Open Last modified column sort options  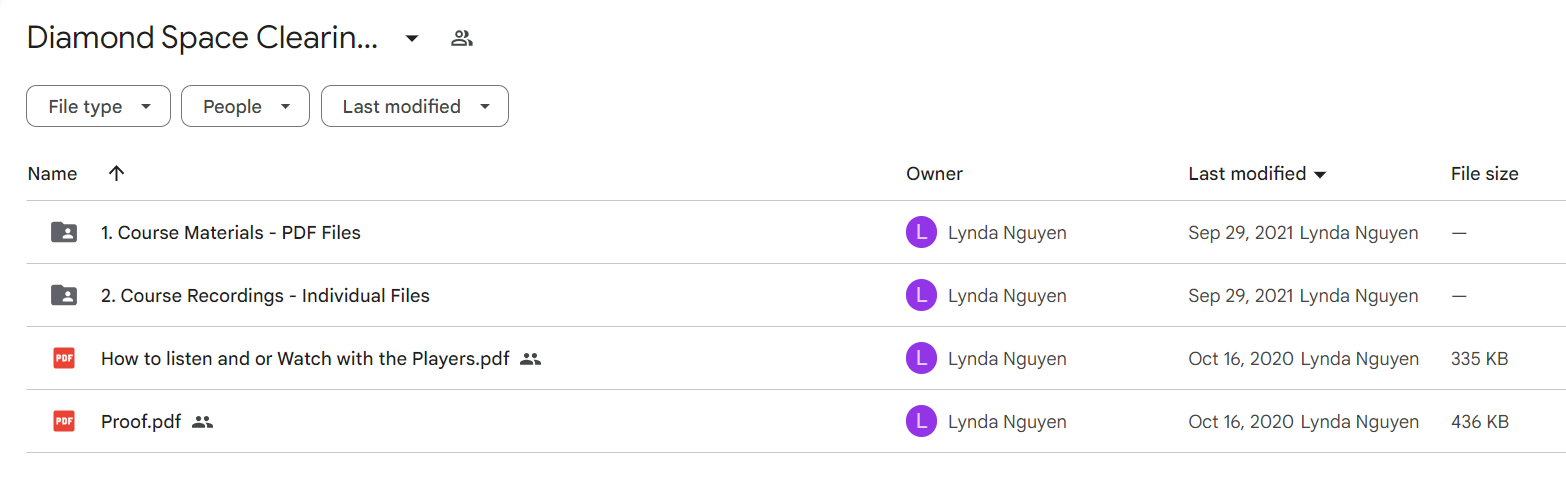[1257, 174]
